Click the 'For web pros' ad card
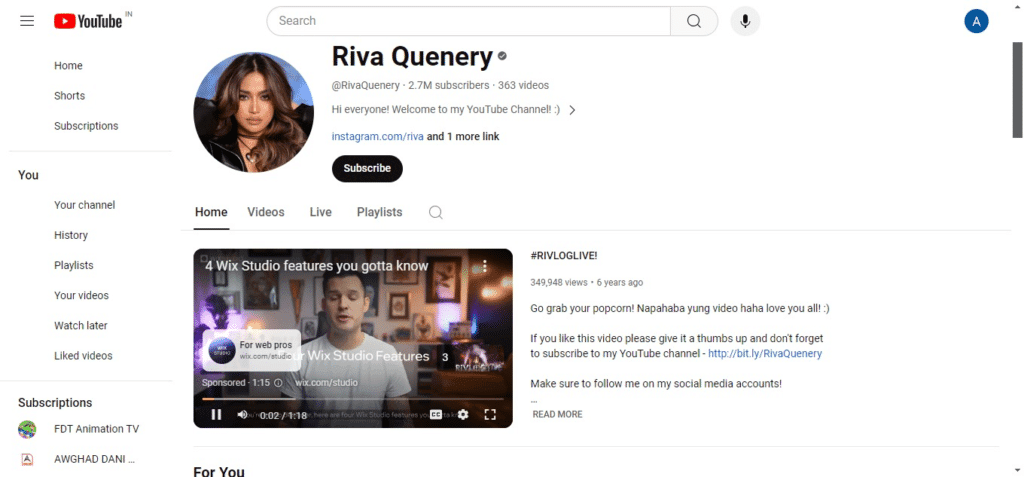The height and width of the screenshot is (477, 1024). click(x=251, y=351)
